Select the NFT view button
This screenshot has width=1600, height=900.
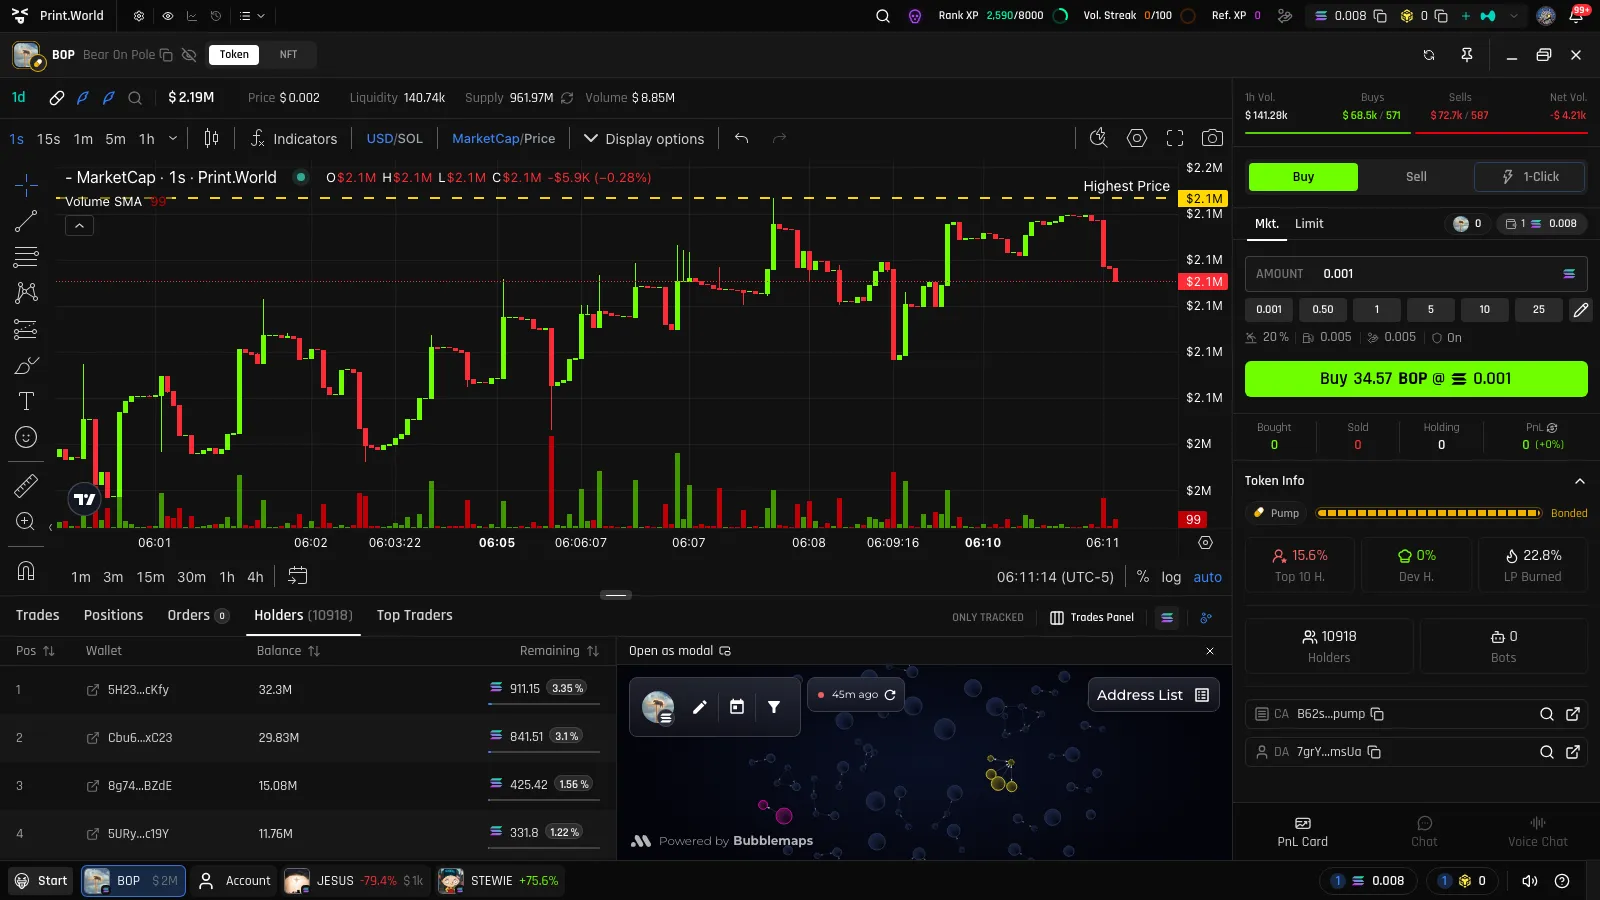click(x=288, y=55)
